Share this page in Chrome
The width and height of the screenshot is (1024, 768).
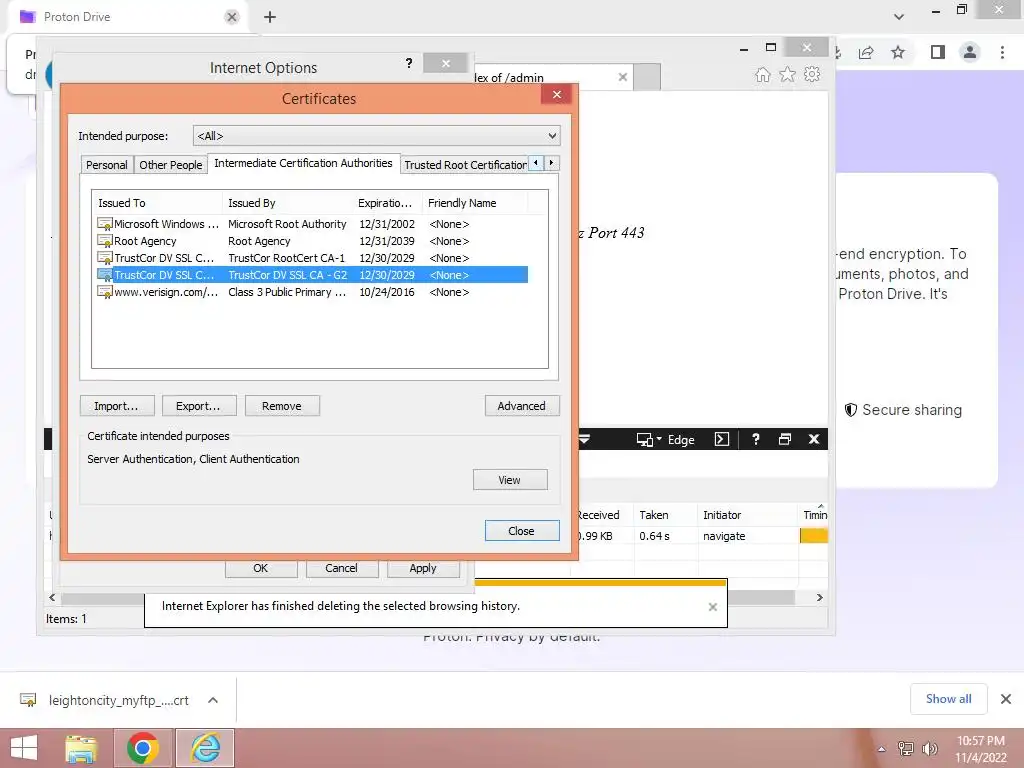(866, 52)
